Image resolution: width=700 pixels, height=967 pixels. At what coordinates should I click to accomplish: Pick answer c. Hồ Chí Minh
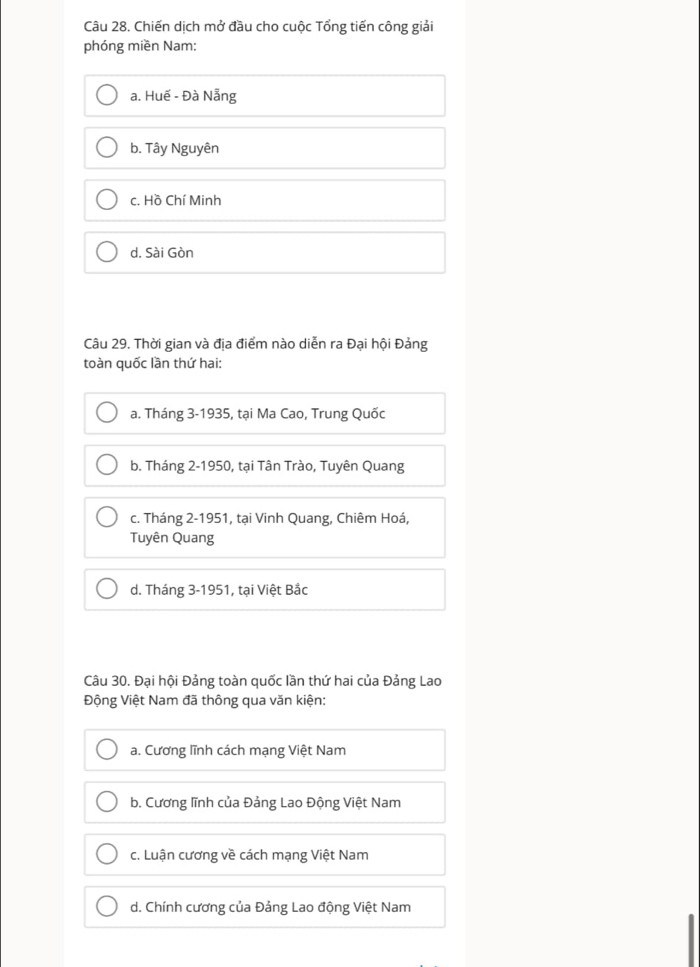pyautogui.click(x=106, y=201)
